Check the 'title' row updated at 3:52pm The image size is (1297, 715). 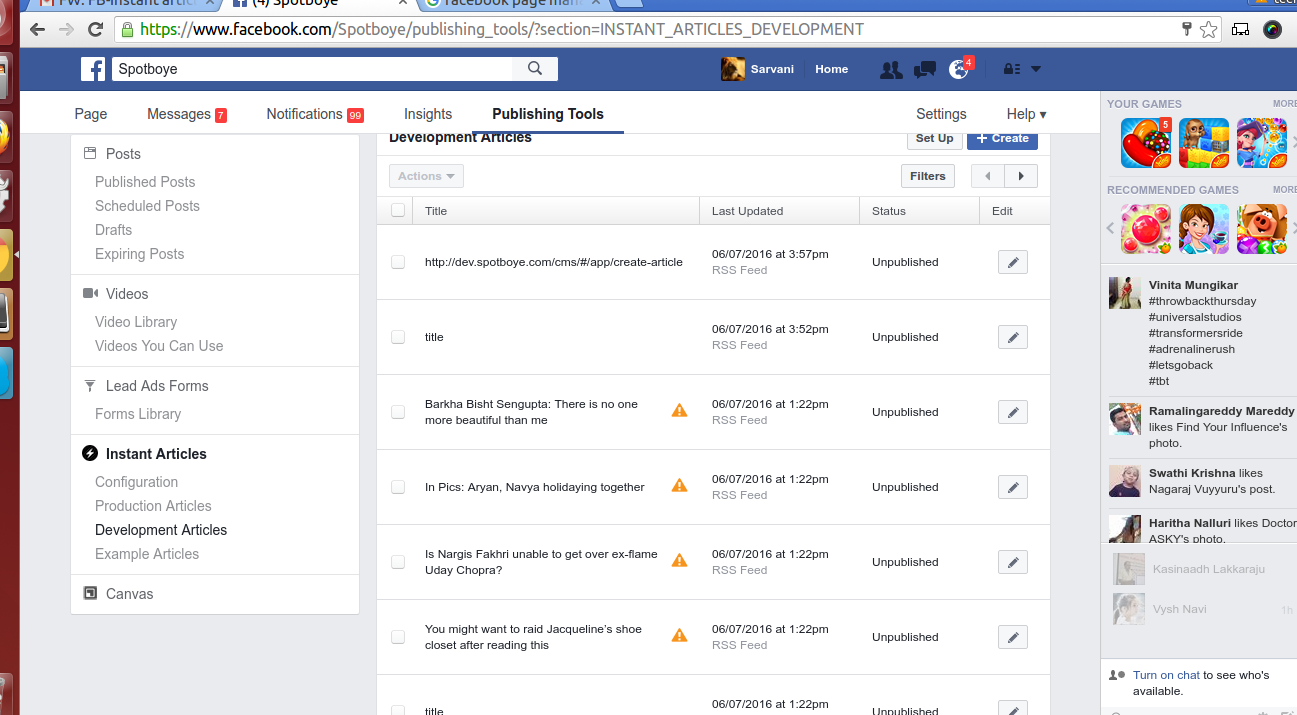click(x=398, y=337)
